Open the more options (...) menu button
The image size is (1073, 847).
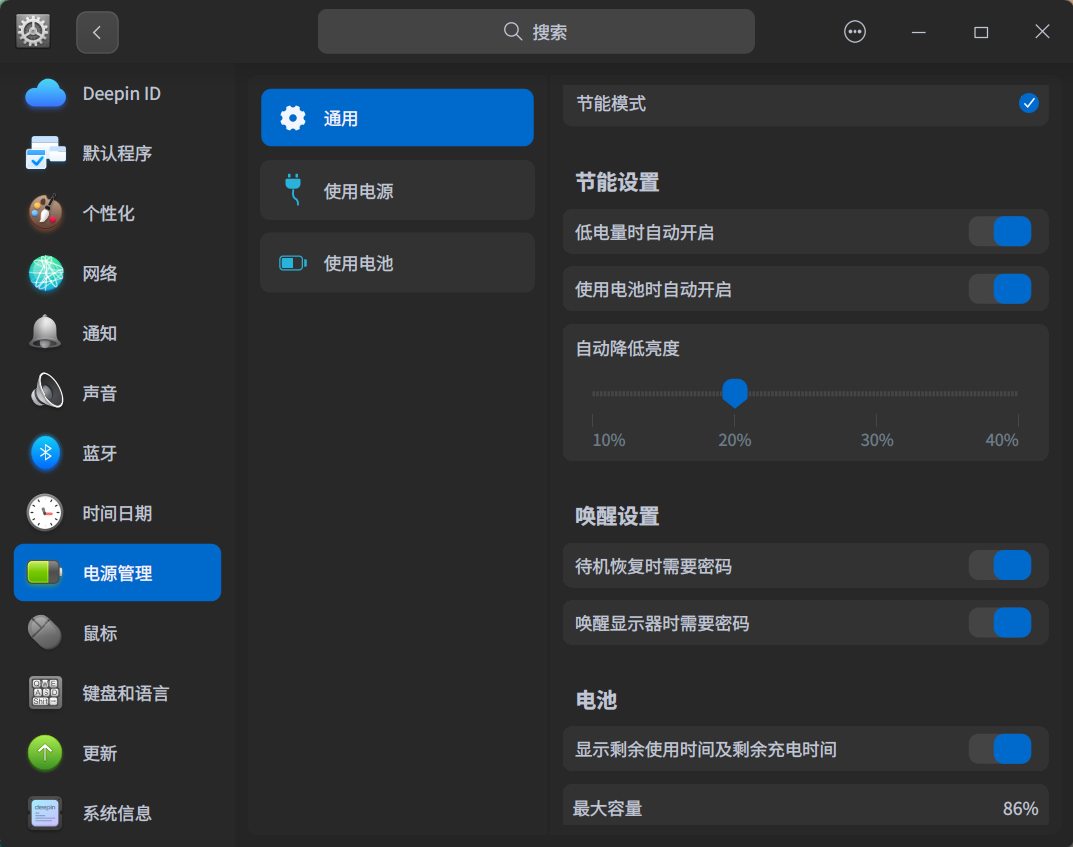(855, 31)
